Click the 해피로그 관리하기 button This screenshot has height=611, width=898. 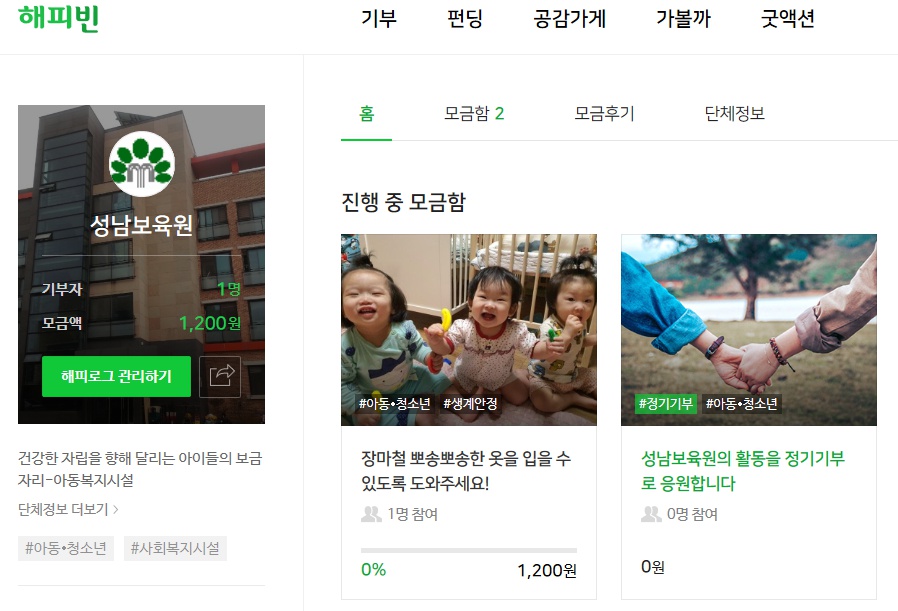[116, 376]
